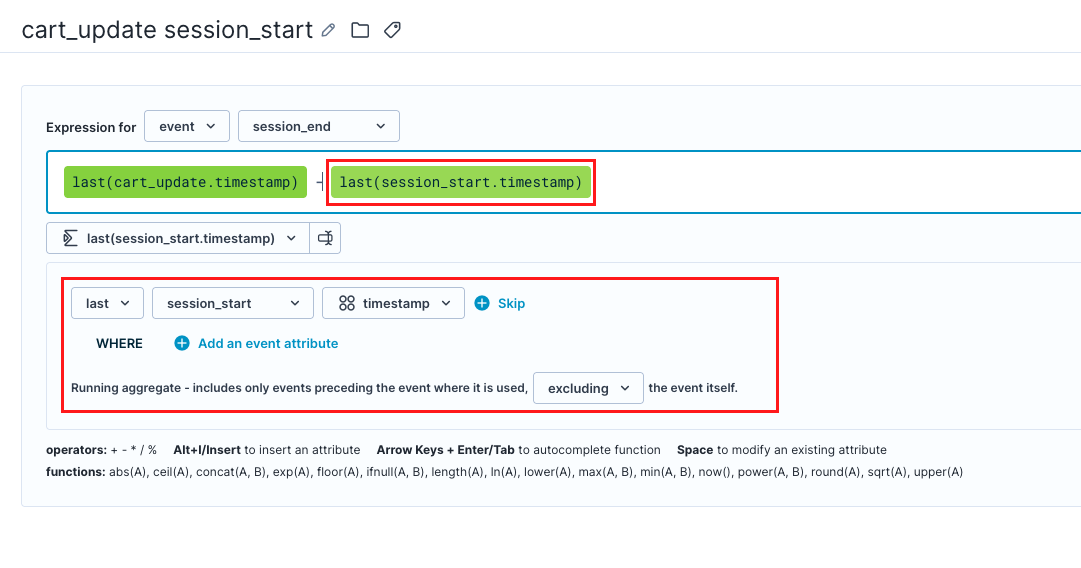
Task: Click the plus icon beside Skip
Action: 482,303
